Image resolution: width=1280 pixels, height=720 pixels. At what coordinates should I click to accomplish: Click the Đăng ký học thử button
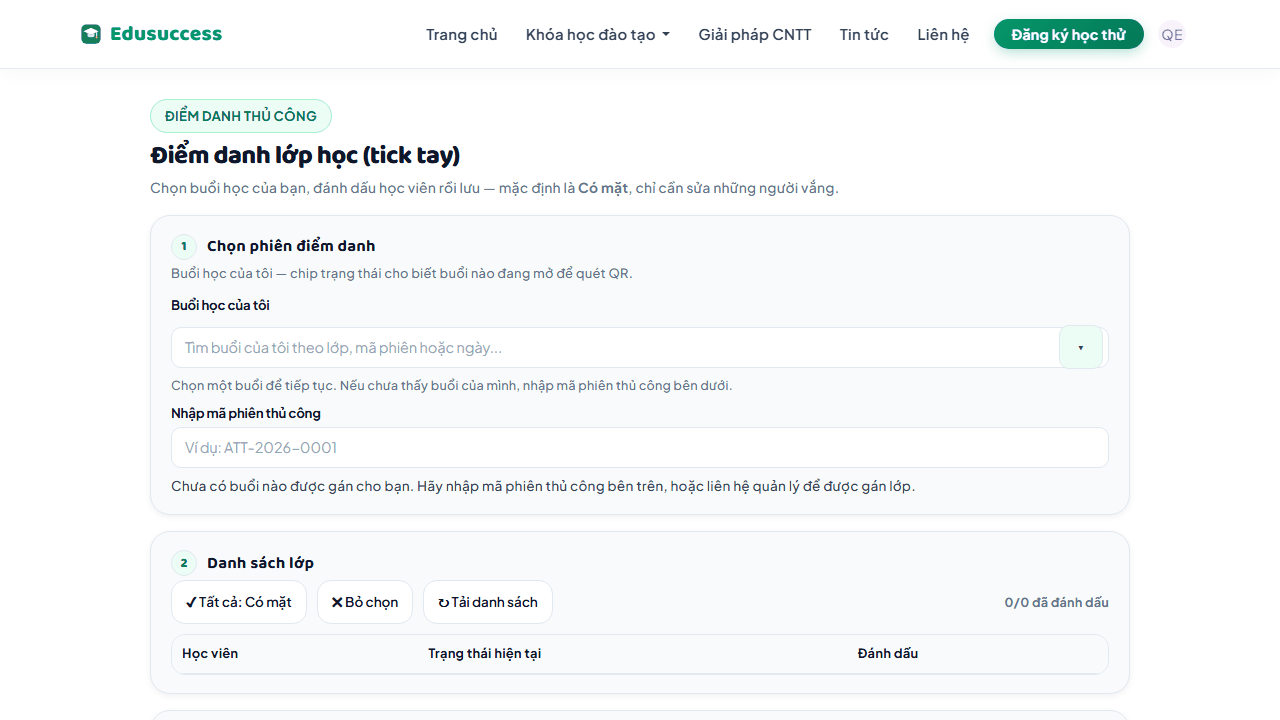pyautogui.click(x=1069, y=34)
